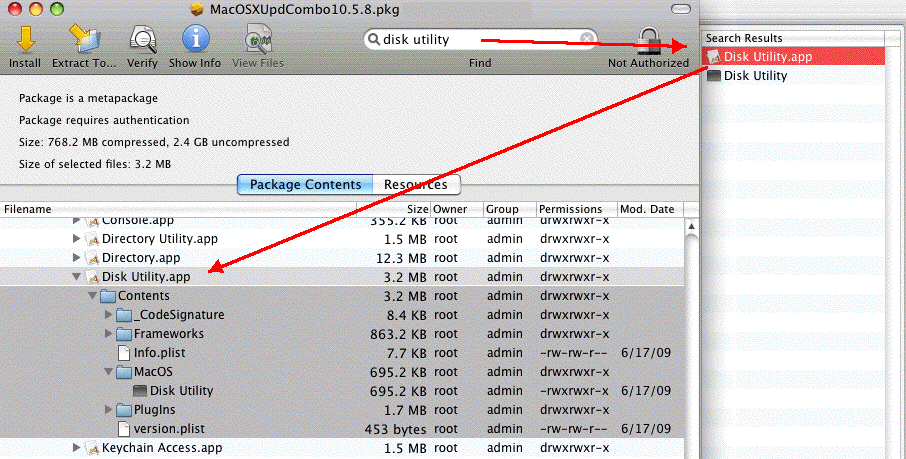The image size is (906, 459).
Task: Expand the PlugIns folder triangle
Action: coord(109,409)
